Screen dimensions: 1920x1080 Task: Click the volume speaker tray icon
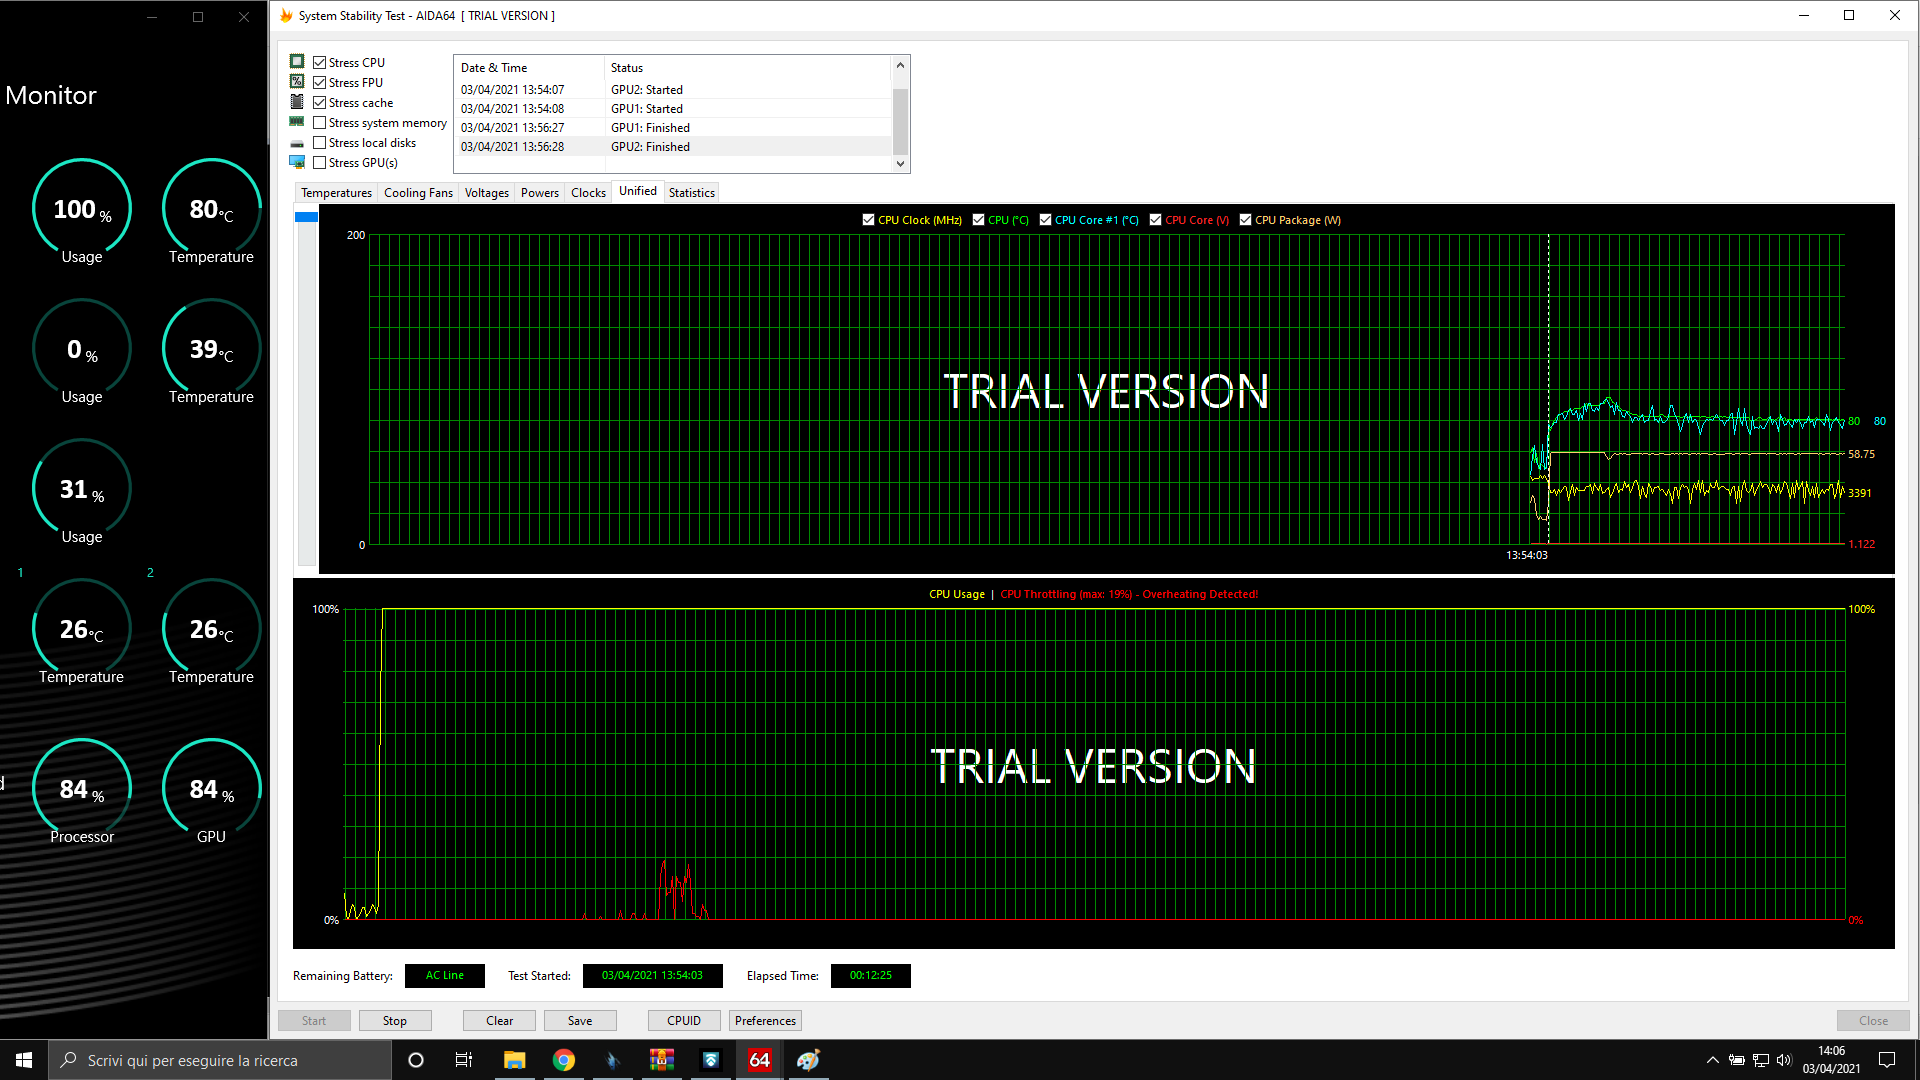[1785, 1060]
